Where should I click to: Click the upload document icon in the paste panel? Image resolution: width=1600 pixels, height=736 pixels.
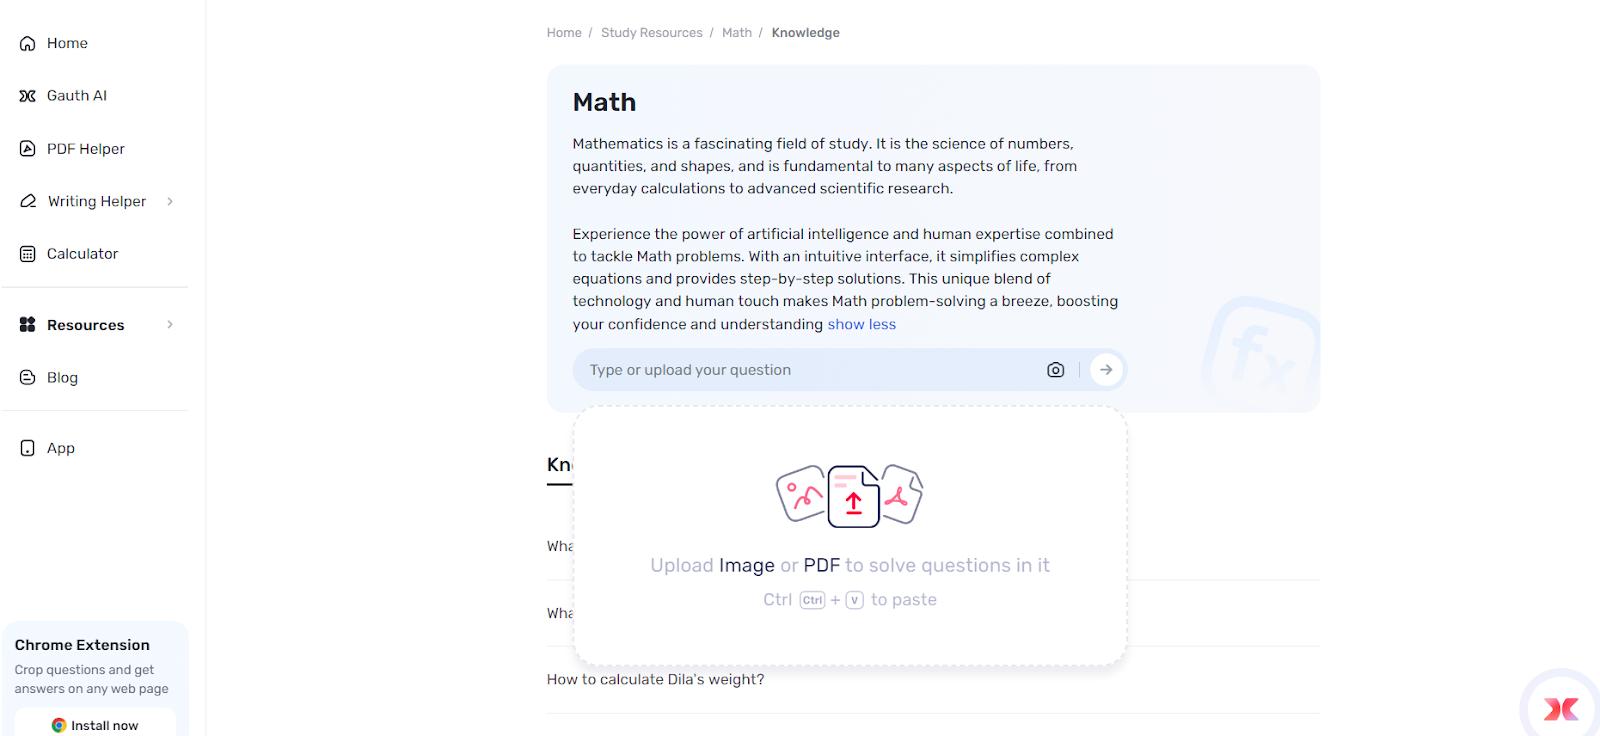click(852, 496)
